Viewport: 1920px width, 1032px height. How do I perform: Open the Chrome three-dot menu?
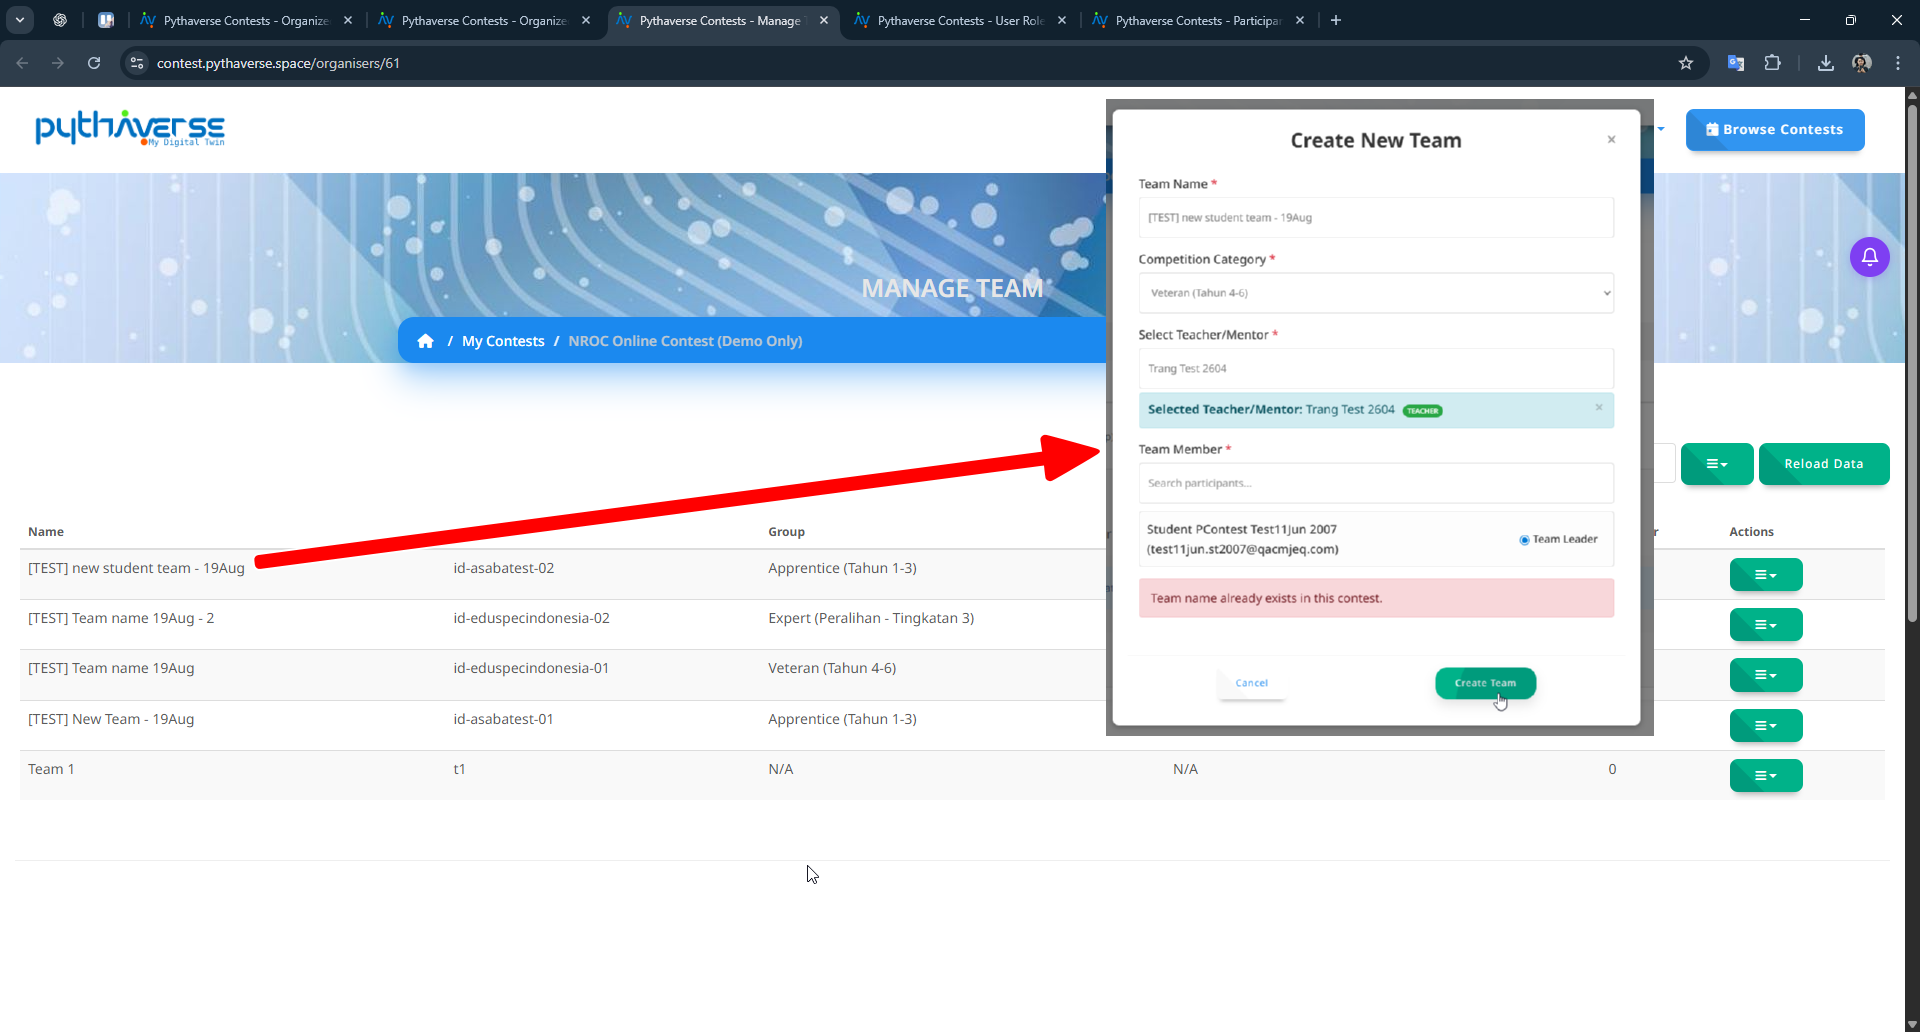click(x=1897, y=63)
